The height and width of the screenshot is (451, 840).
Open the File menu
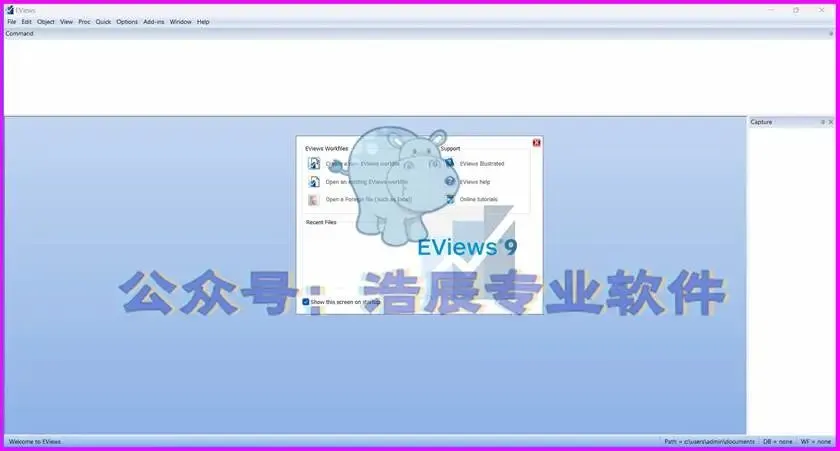pyautogui.click(x=12, y=22)
